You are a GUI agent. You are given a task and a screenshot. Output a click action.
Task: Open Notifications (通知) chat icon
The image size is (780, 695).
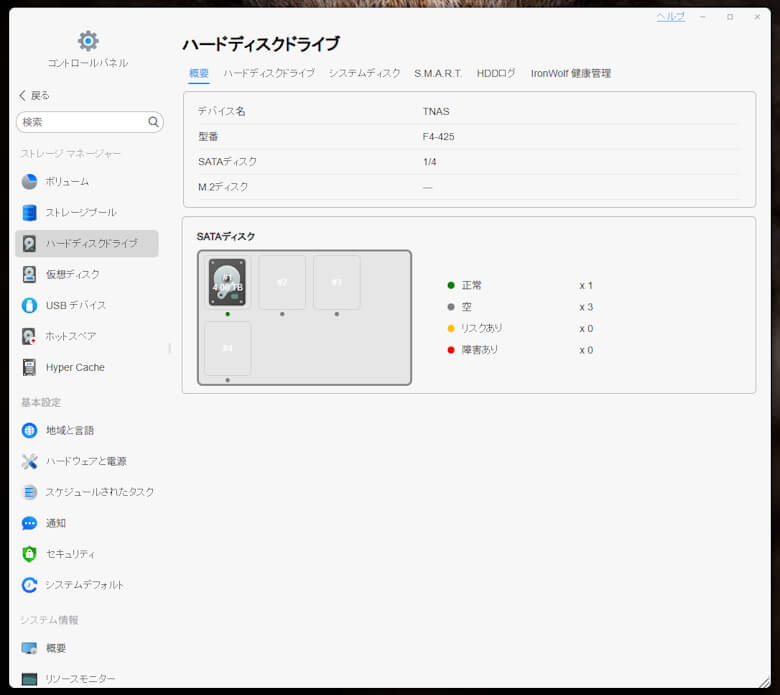(x=29, y=523)
